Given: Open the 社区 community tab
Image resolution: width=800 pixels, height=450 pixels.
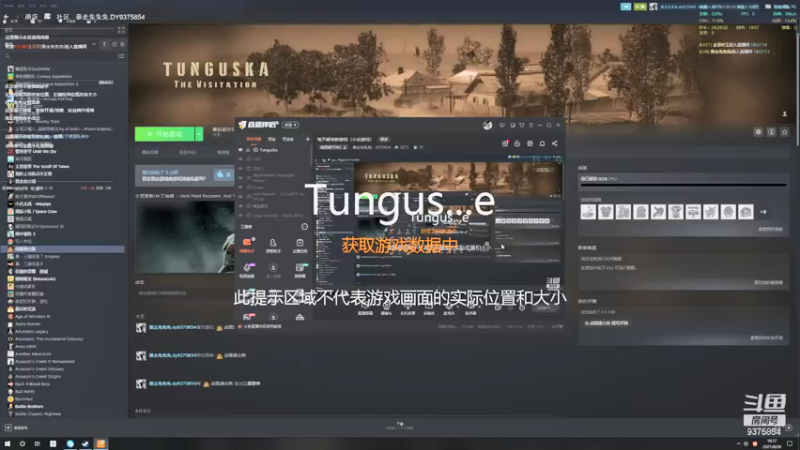Looking at the screenshot, I should [63, 17].
